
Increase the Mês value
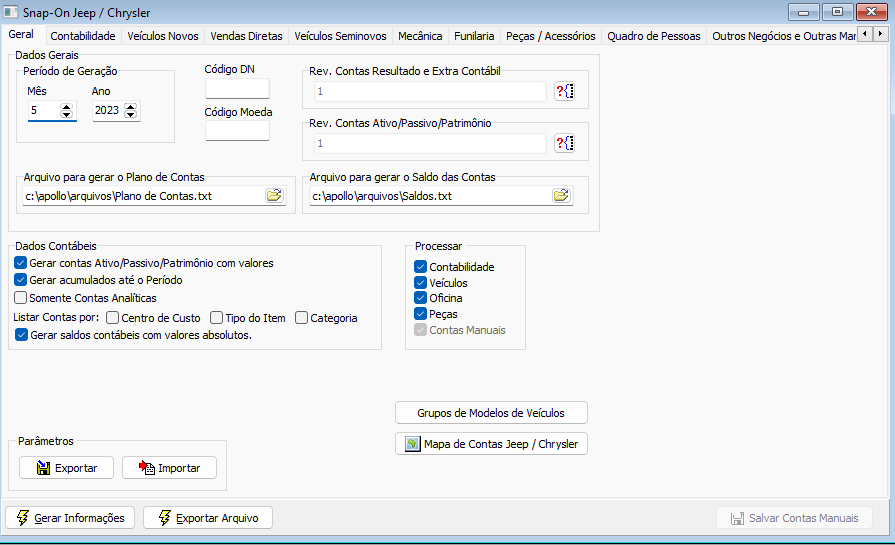click(x=67, y=107)
